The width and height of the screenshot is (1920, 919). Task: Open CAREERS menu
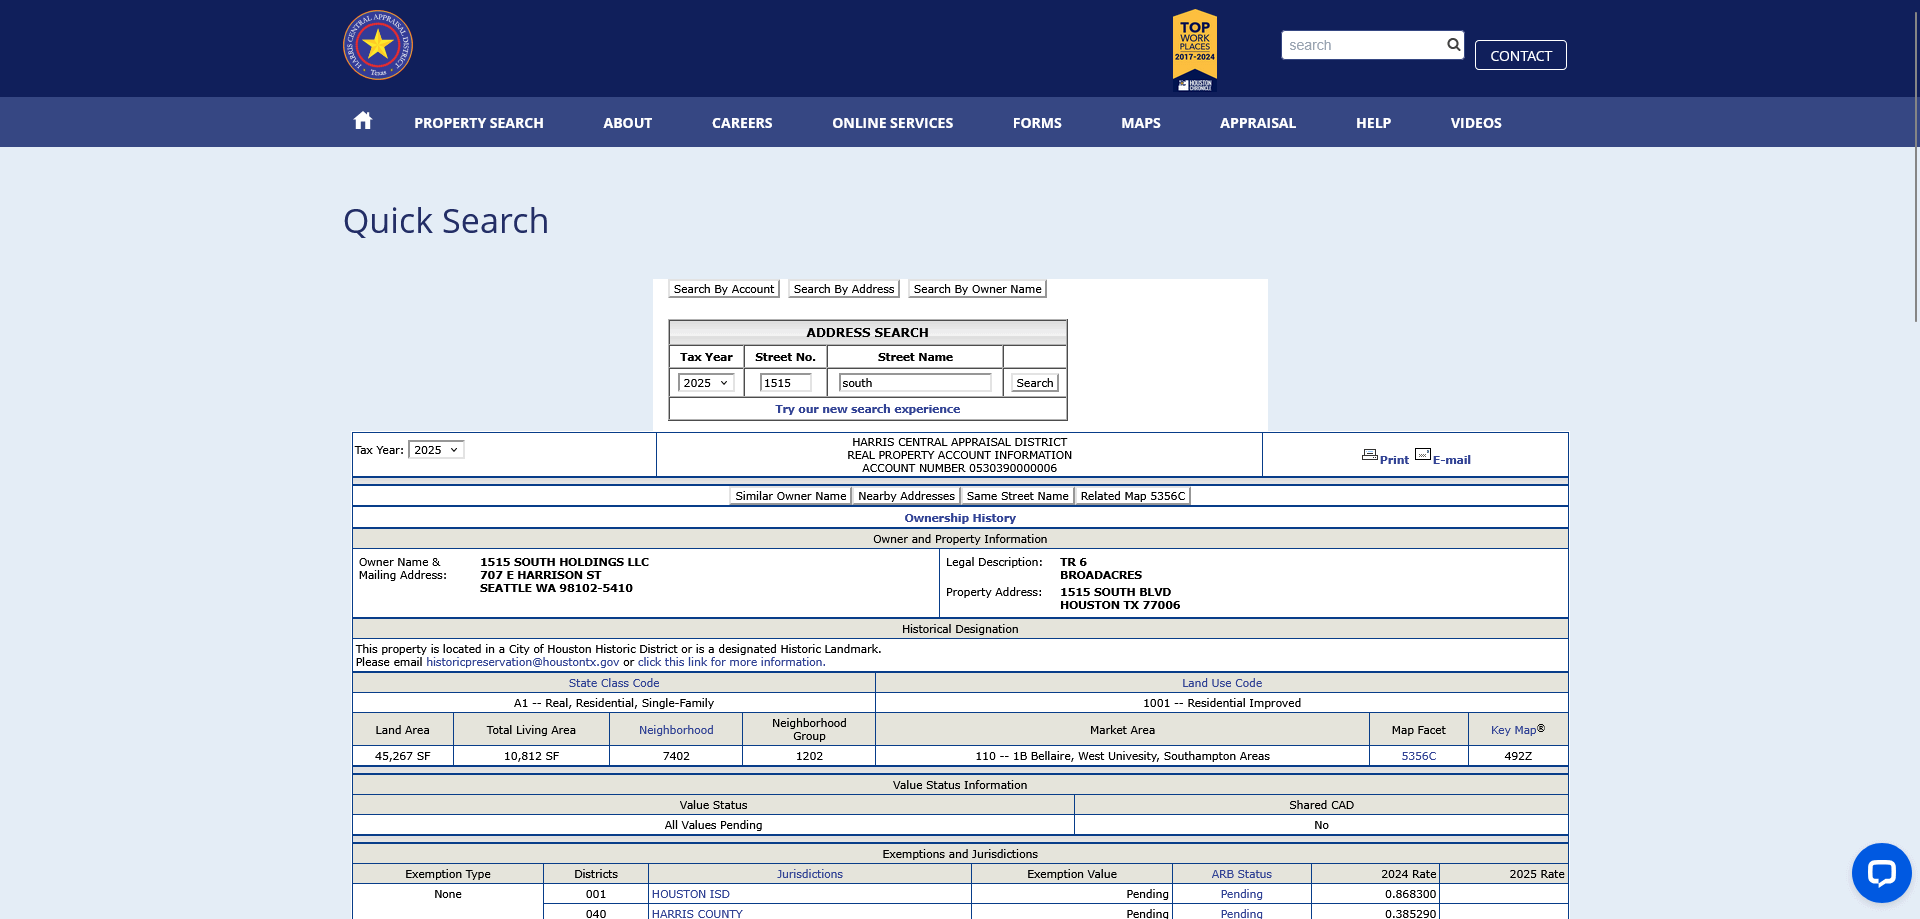click(742, 123)
